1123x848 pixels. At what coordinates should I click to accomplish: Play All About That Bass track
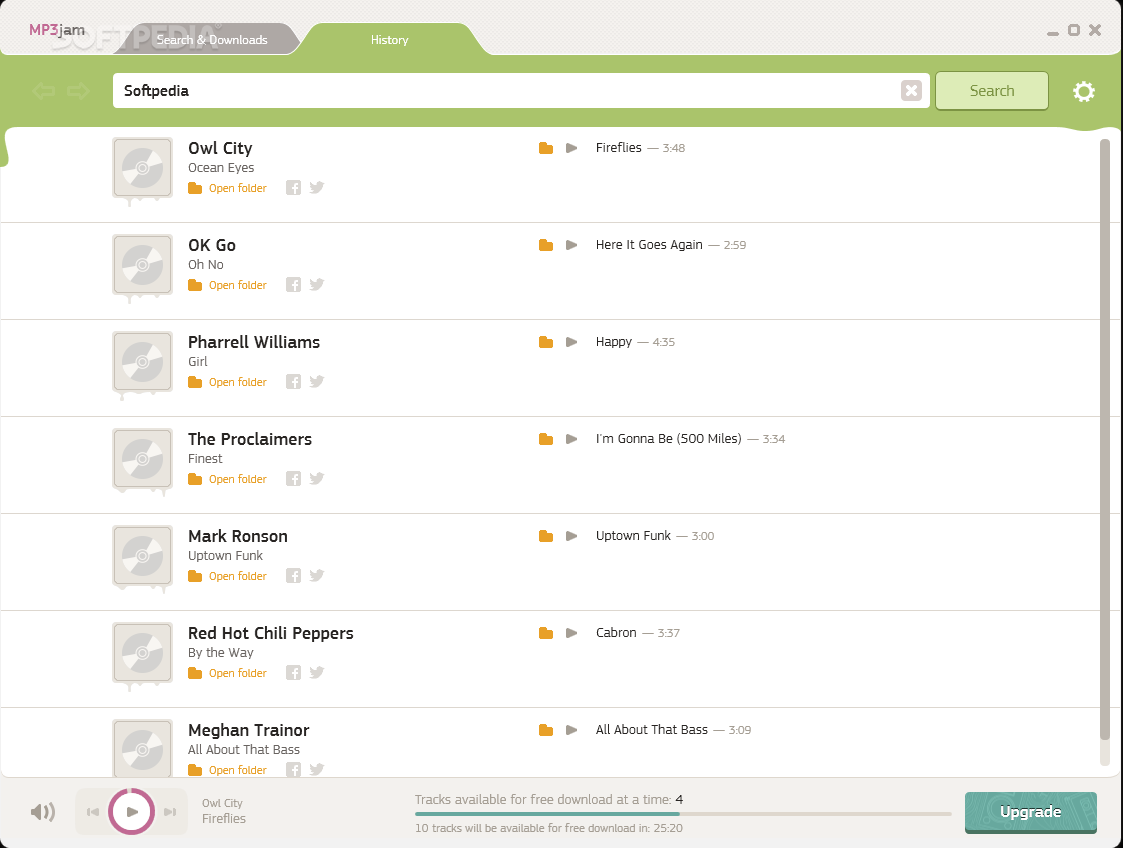coord(572,730)
